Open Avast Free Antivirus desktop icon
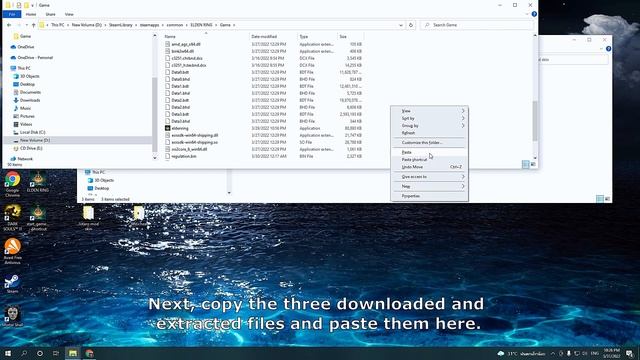The width and height of the screenshot is (640, 360). tap(13, 251)
